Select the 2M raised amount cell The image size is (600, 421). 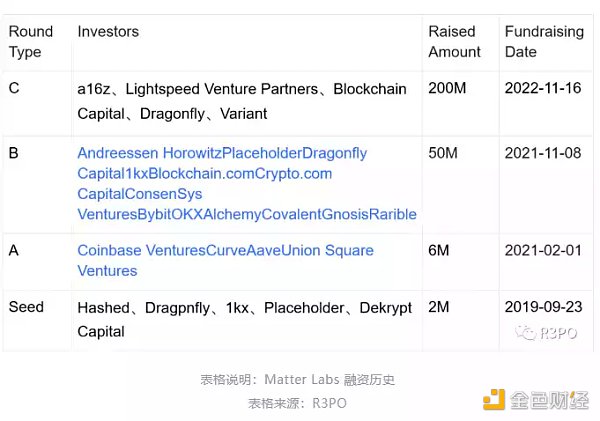click(438, 307)
